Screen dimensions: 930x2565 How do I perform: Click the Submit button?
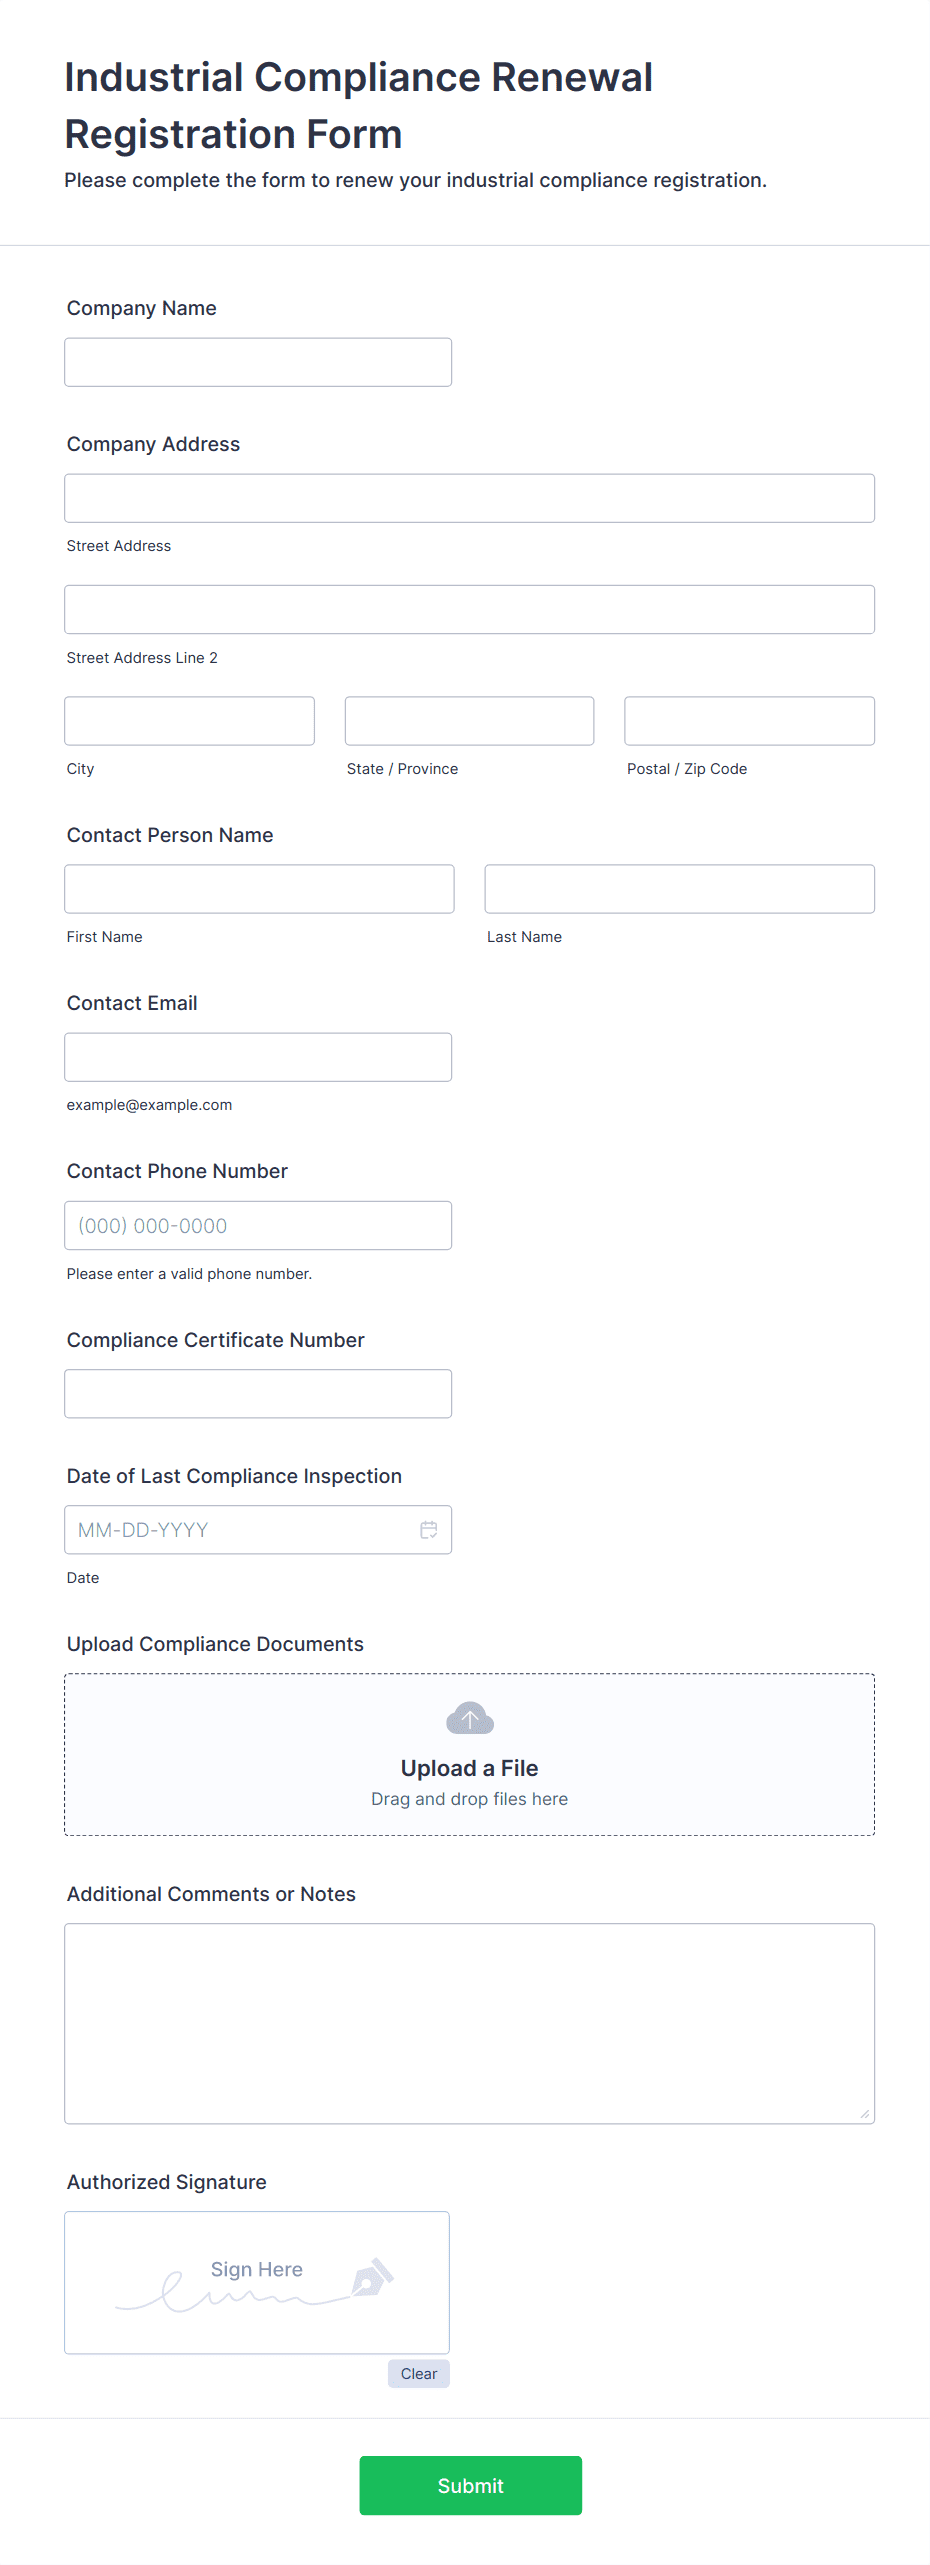click(x=470, y=2485)
